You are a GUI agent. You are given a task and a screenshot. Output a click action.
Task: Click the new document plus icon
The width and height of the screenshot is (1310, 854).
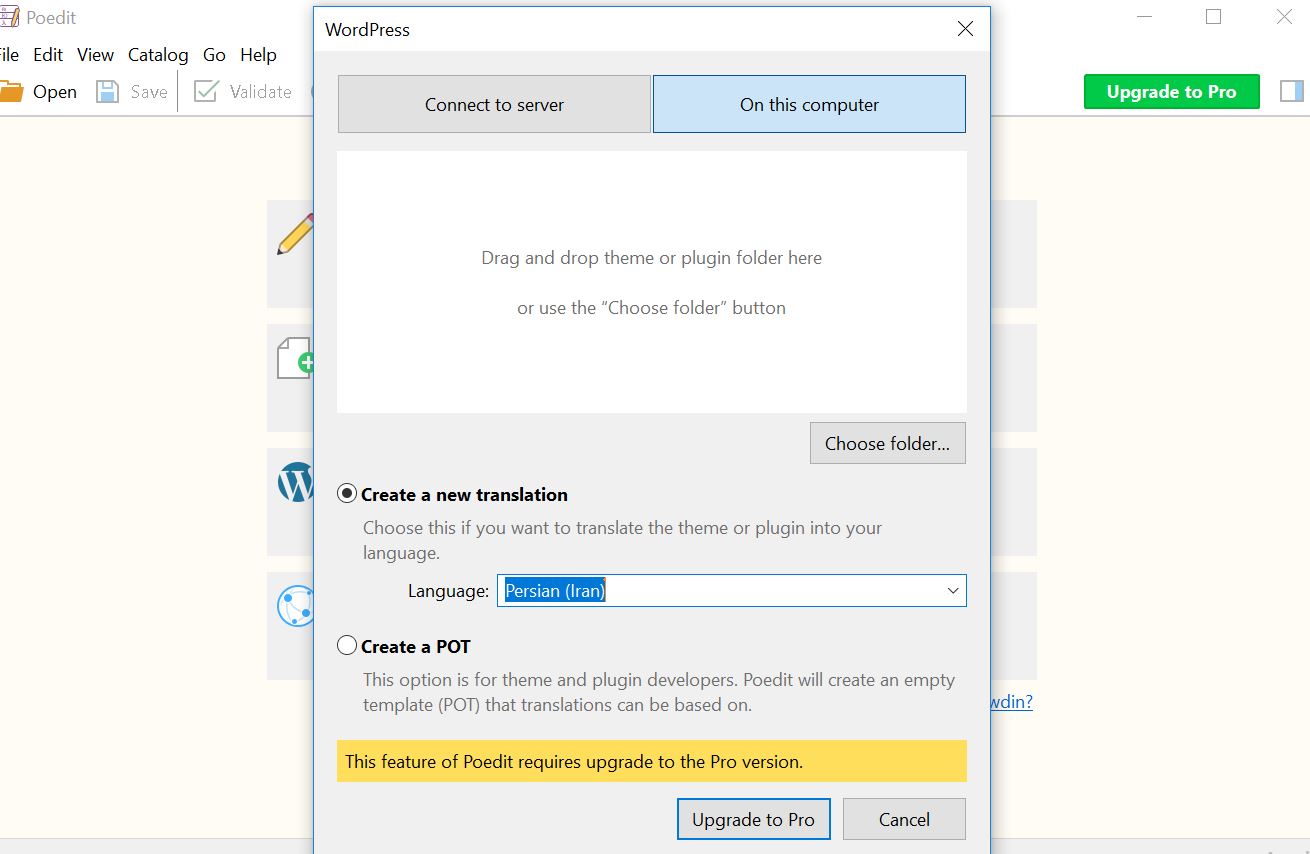295,358
